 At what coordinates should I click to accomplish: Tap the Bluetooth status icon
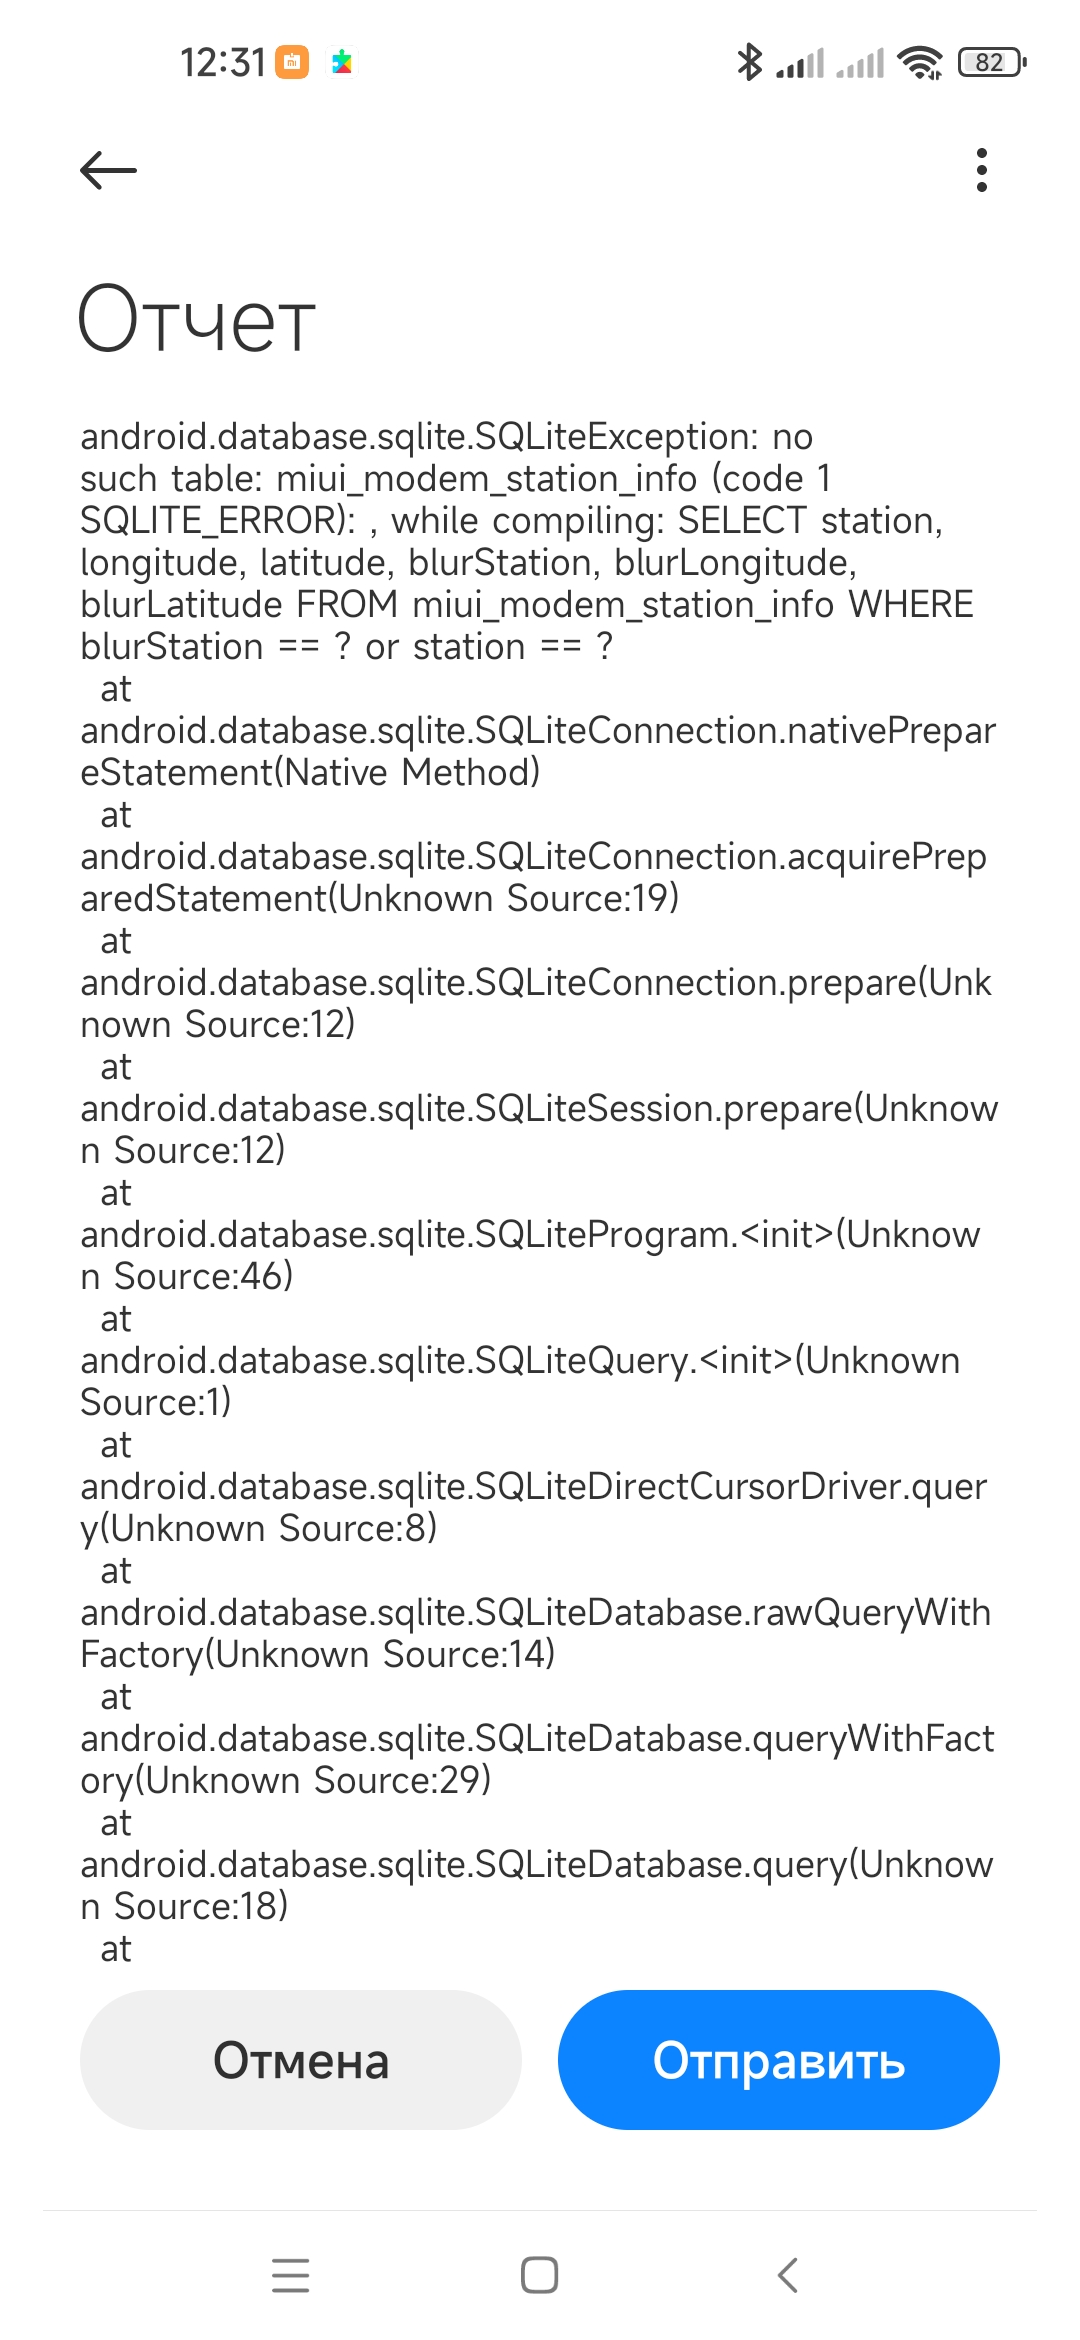pos(749,62)
